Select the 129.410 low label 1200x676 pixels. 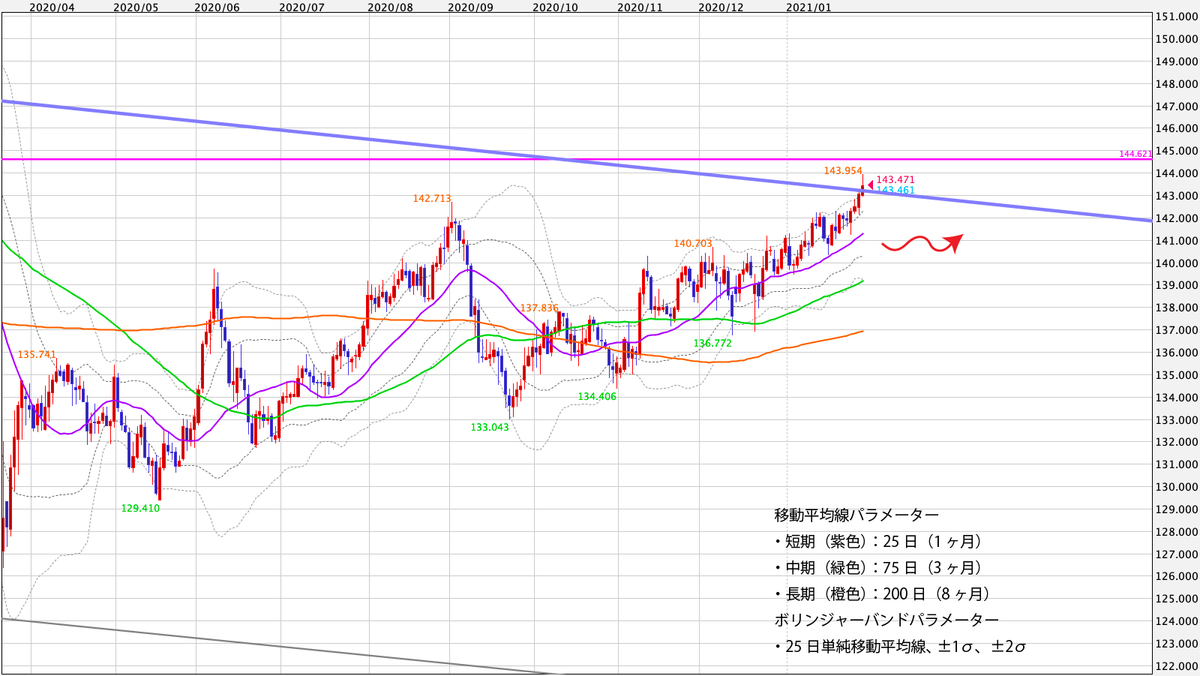[x=141, y=508]
